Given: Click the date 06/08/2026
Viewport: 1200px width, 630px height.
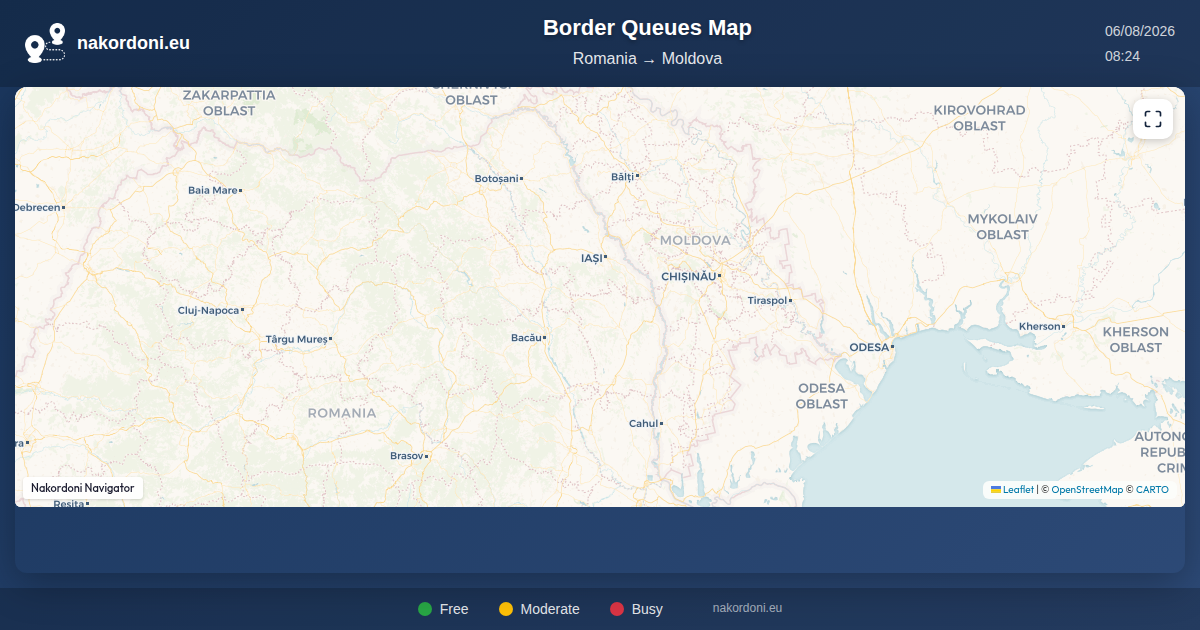Looking at the screenshot, I should tap(1139, 31).
